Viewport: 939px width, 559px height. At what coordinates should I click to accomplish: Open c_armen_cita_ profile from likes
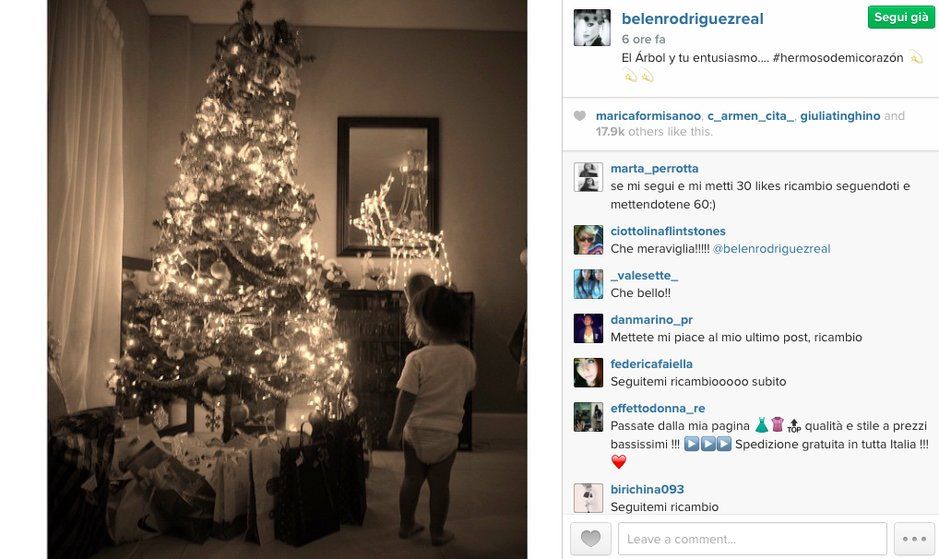pos(750,116)
